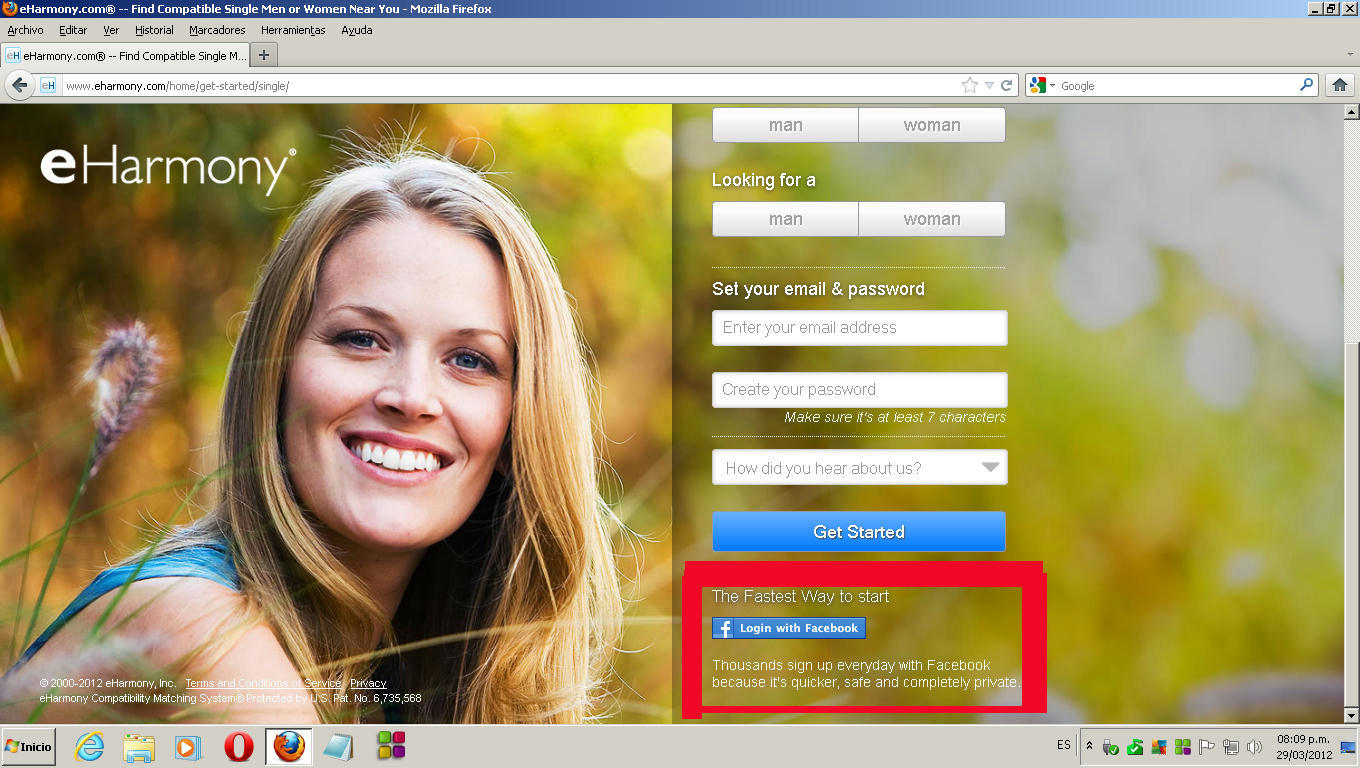The width and height of the screenshot is (1360, 768).
Task: Click the 'Create your password' field
Action: pos(859,390)
